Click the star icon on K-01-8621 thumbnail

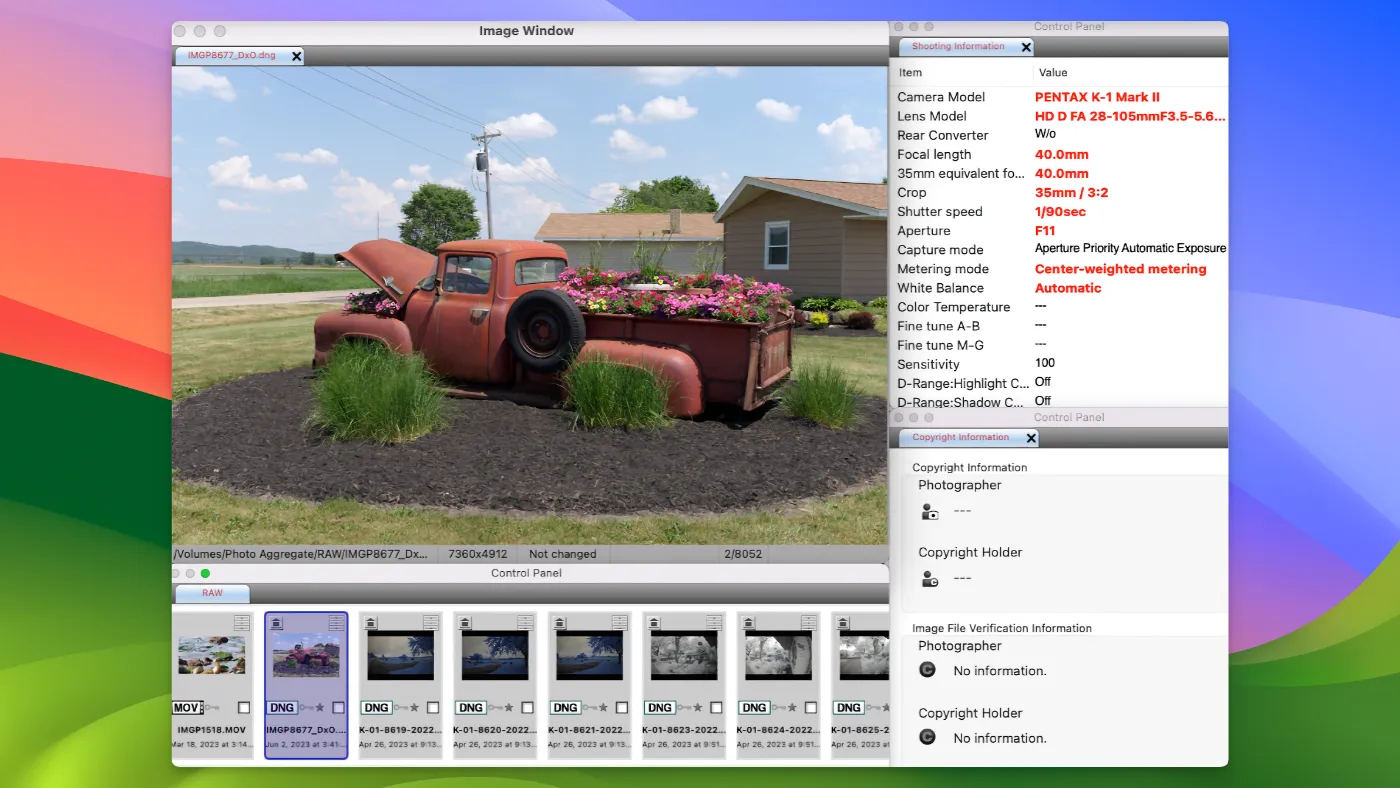603,708
